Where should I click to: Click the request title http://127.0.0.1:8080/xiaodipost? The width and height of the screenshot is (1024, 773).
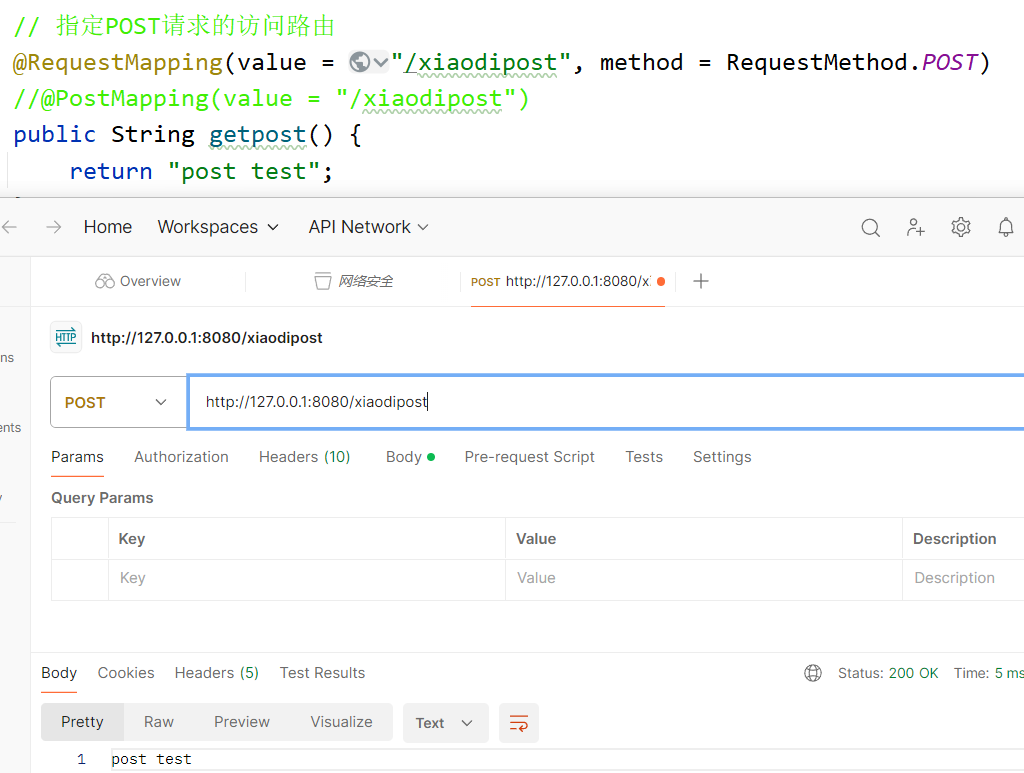point(206,338)
